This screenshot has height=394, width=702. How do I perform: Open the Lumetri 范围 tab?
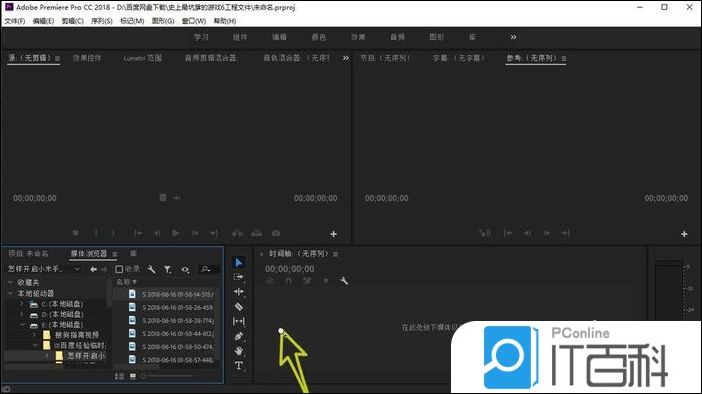(x=143, y=58)
